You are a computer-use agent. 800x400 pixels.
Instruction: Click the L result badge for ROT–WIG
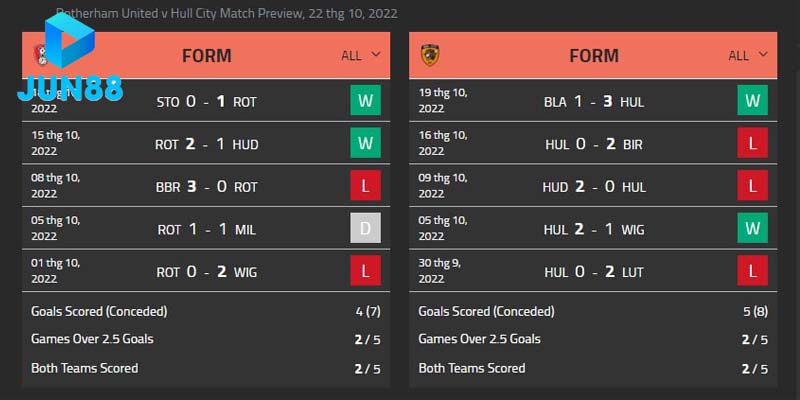click(365, 272)
